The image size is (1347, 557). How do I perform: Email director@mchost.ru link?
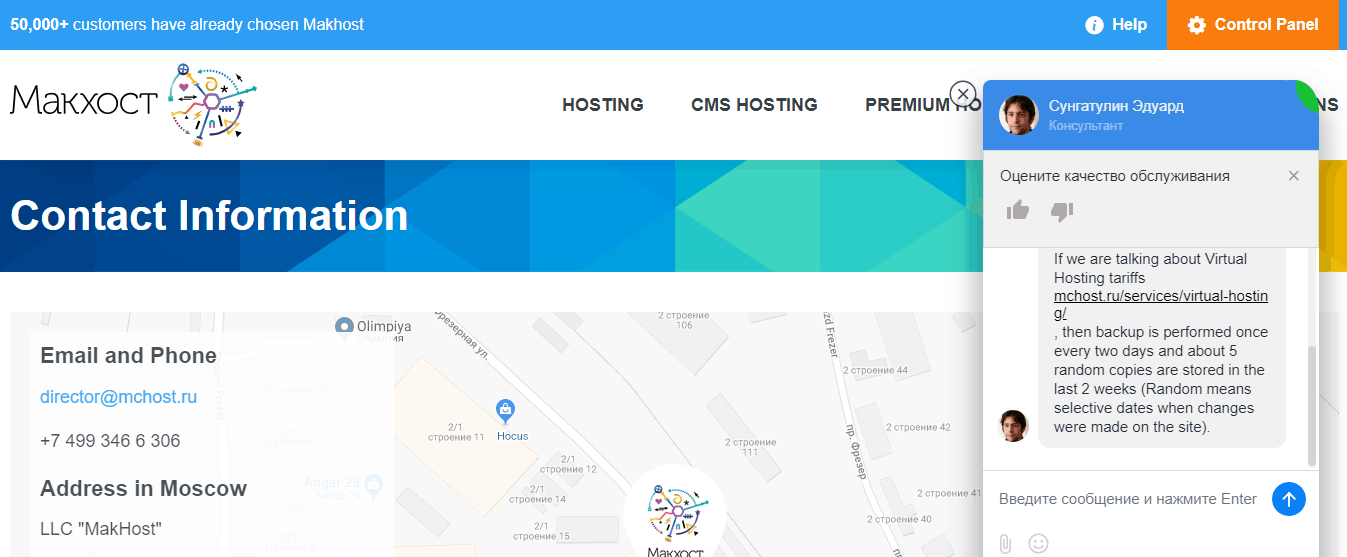pyautogui.click(x=118, y=397)
